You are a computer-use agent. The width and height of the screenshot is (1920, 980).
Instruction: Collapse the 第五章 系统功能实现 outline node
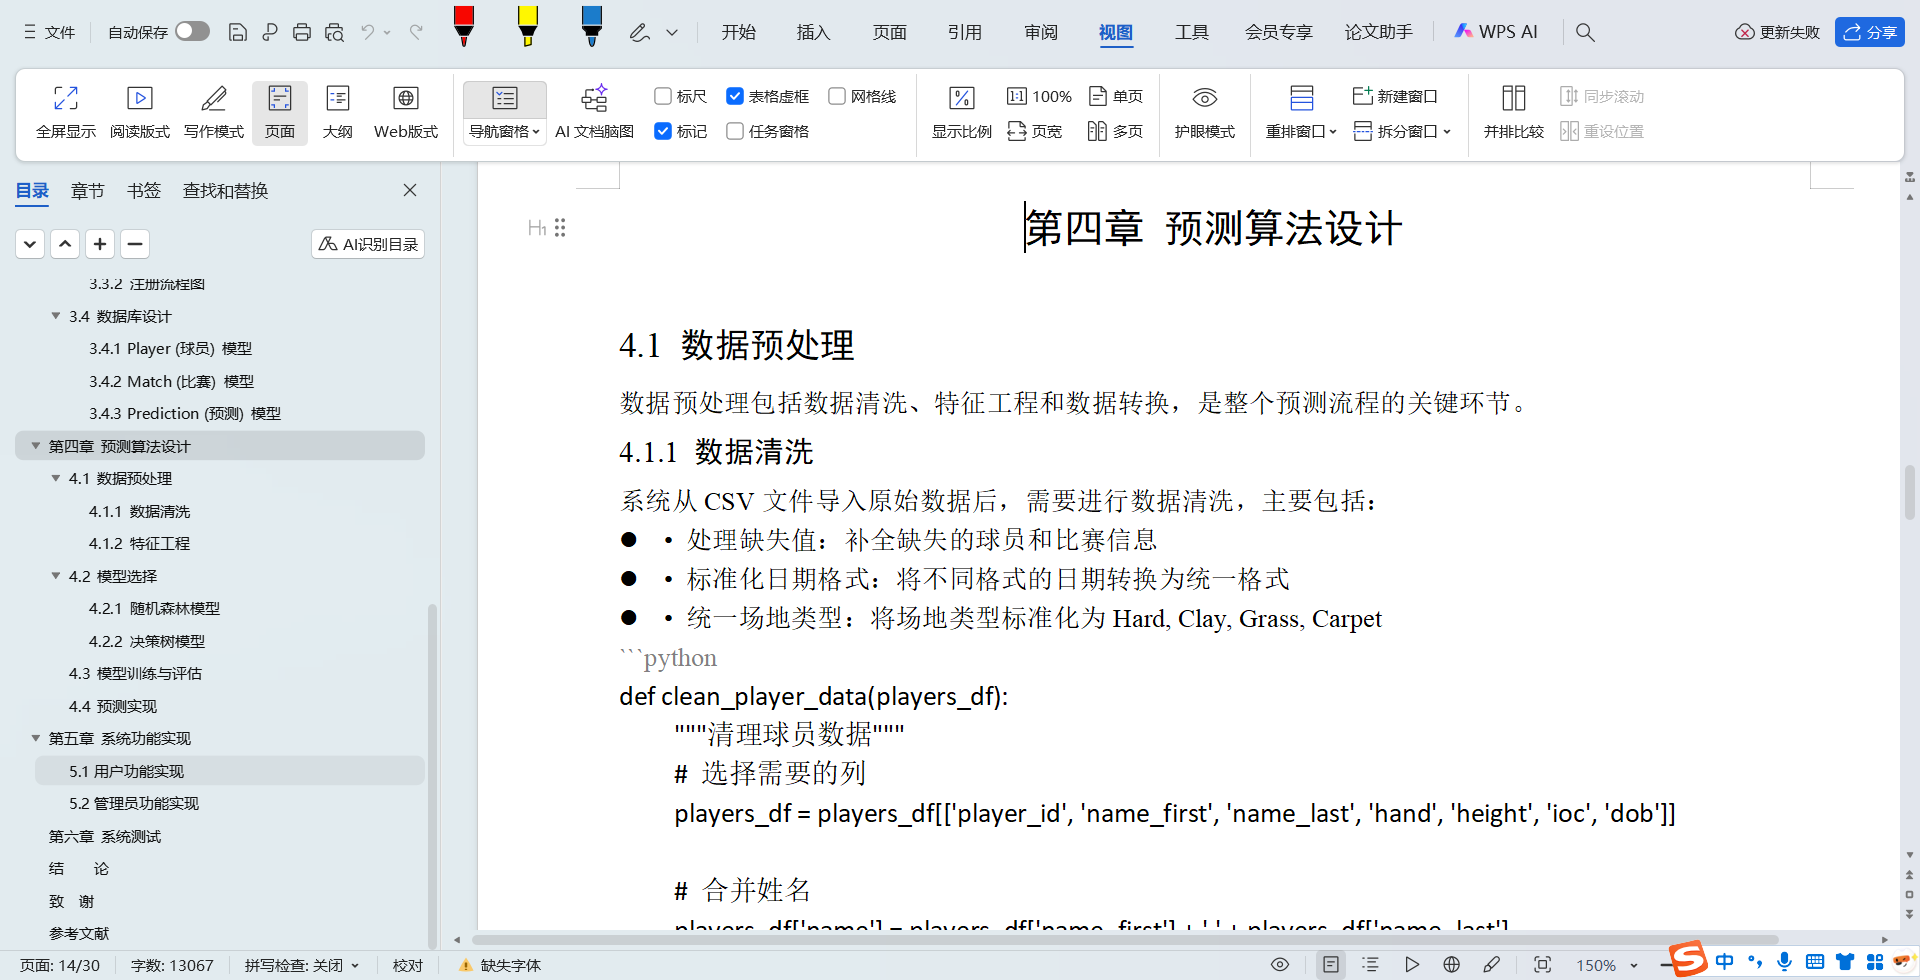(x=36, y=738)
